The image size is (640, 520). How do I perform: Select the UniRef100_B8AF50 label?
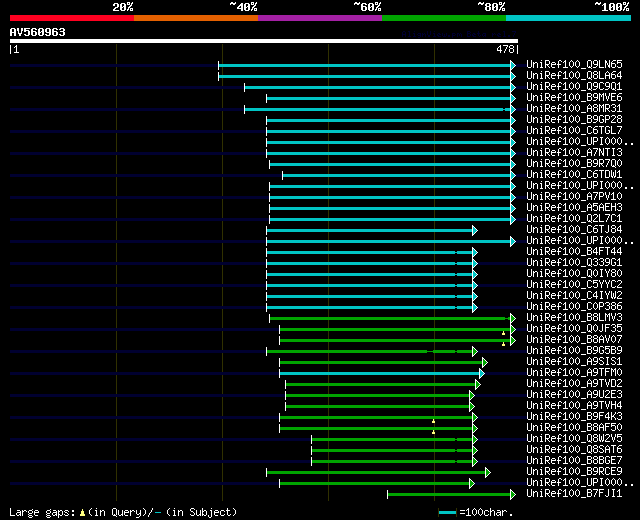(574, 428)
